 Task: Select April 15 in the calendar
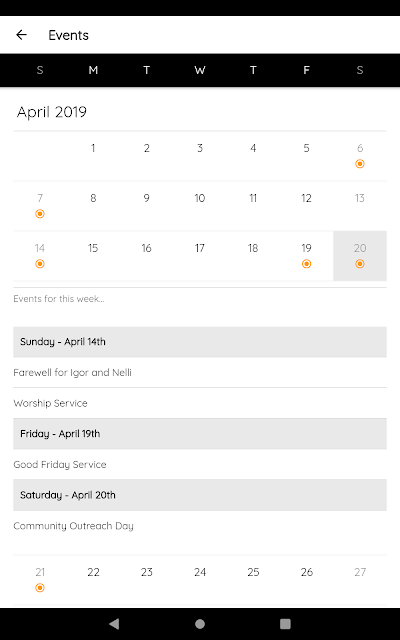[93, 256]
